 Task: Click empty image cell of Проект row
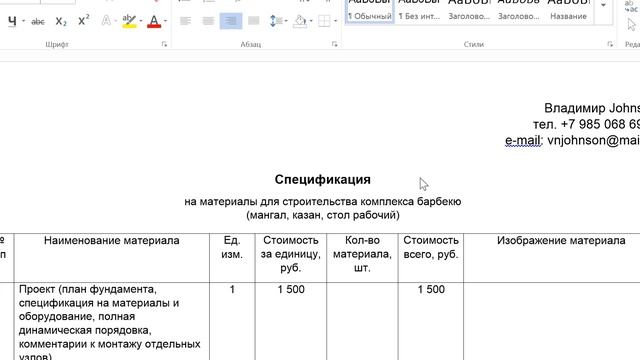click(552, 321)
